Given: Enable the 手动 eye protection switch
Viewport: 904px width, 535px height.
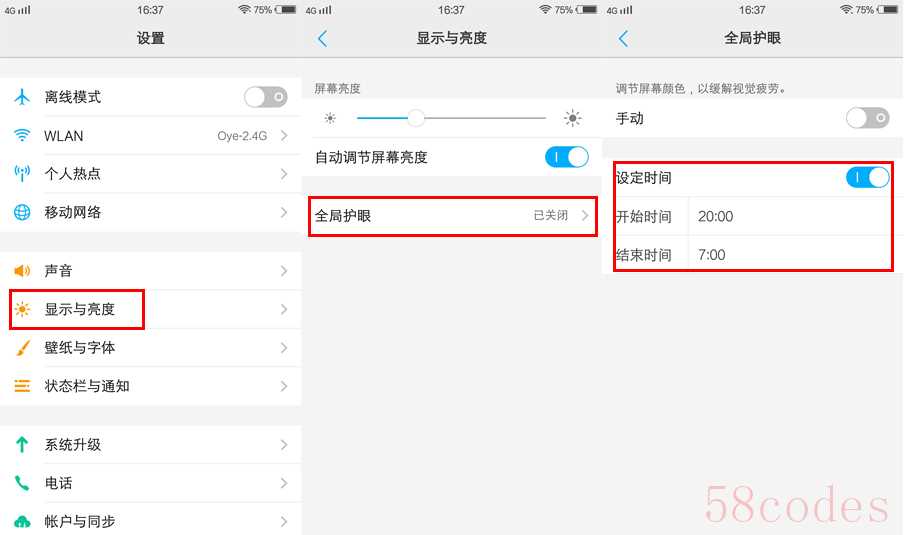Looking at the screenshot, I should [x=868, y=118].
